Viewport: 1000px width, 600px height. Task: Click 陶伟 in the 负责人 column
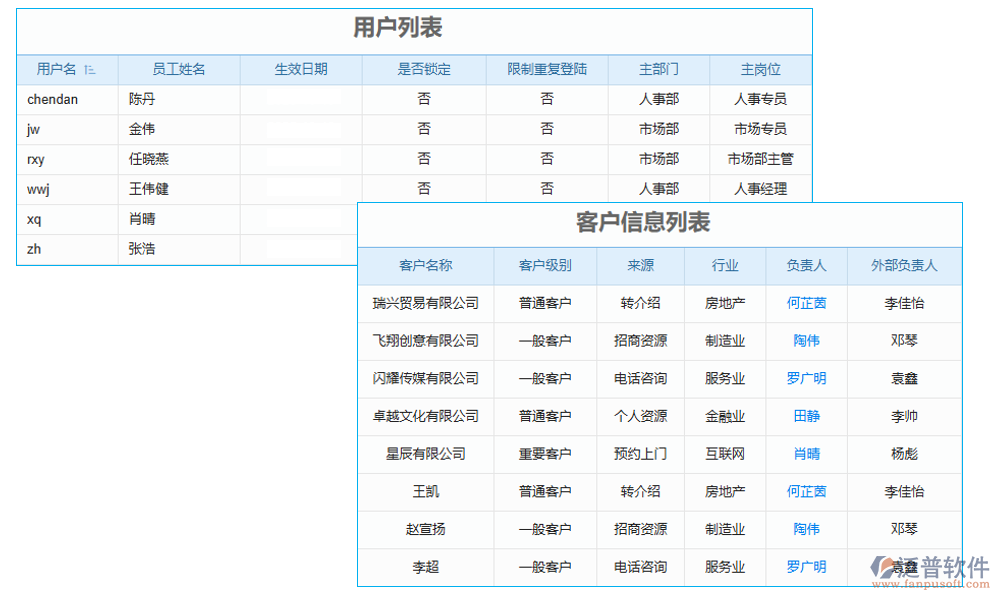point(806,341)
